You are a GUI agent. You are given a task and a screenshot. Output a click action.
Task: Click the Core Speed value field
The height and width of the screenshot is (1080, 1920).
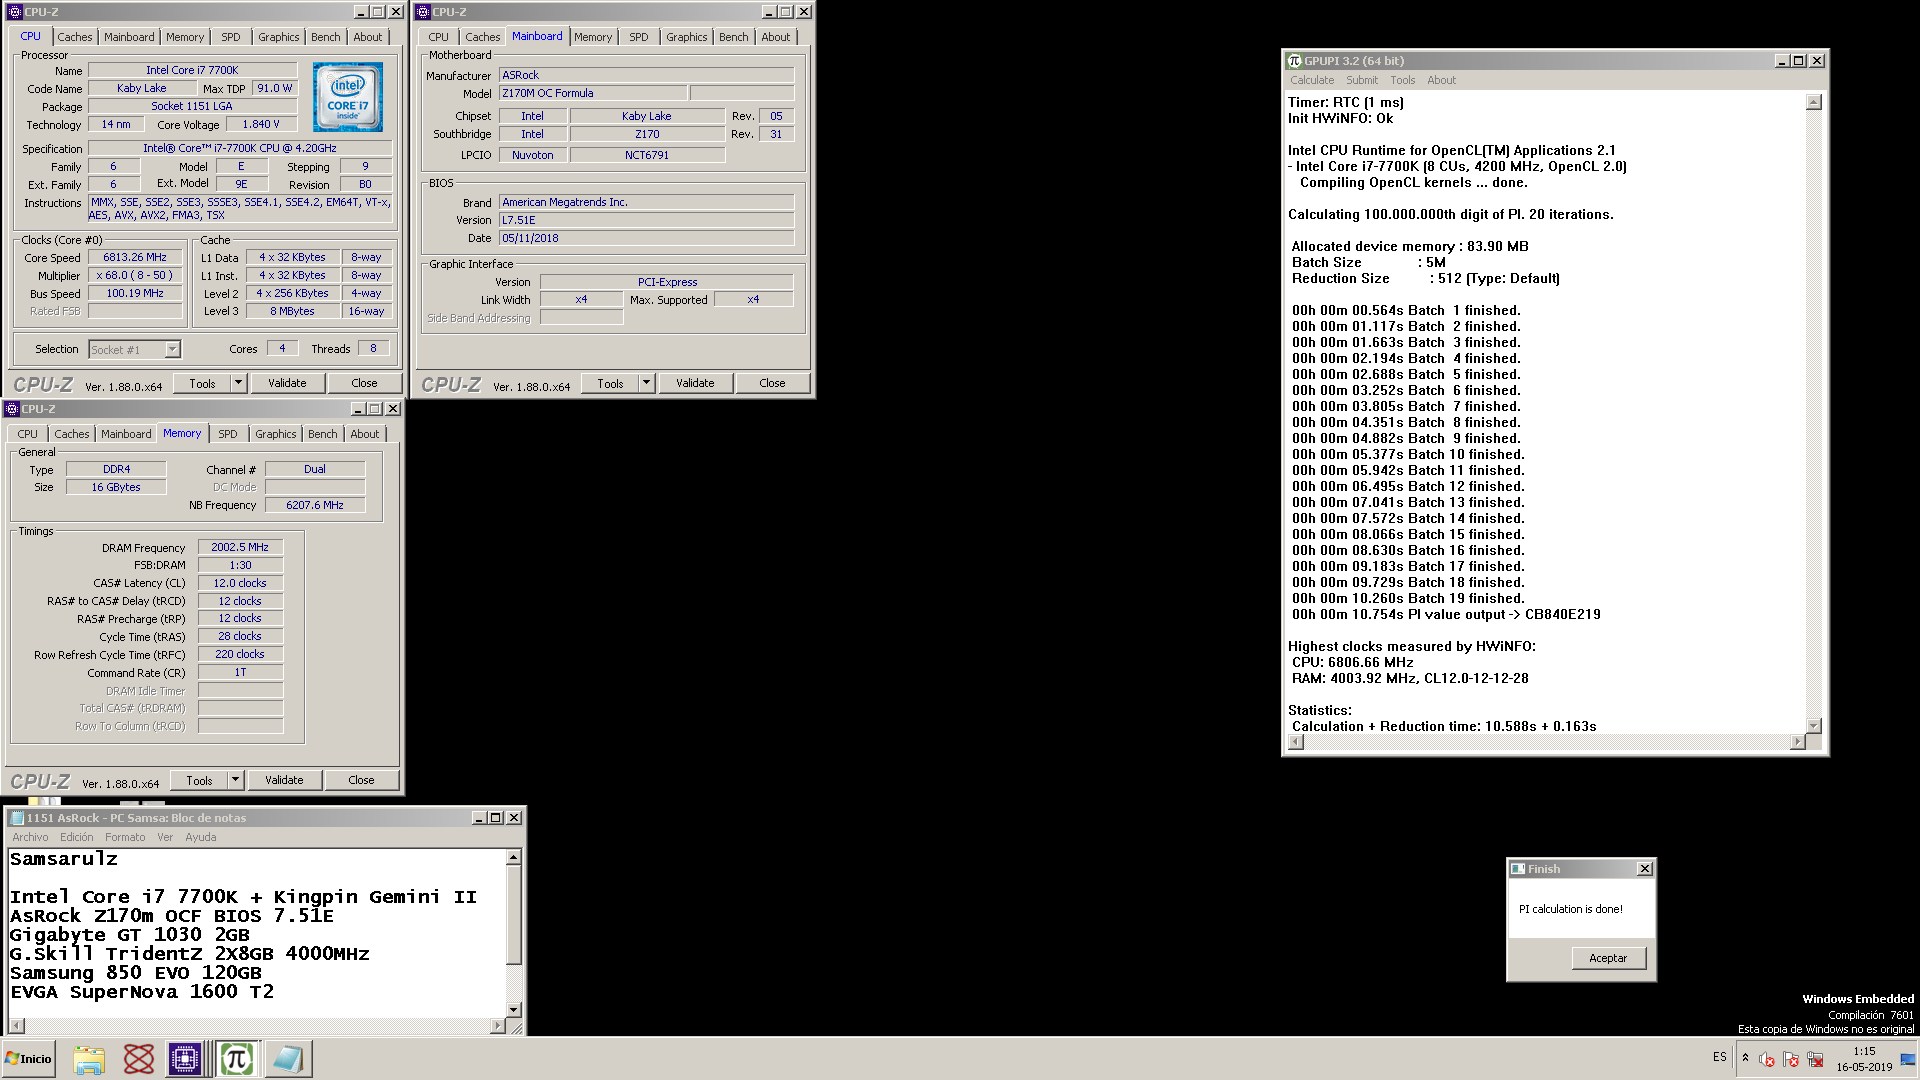pyautogui.click(x=135, y=257)
